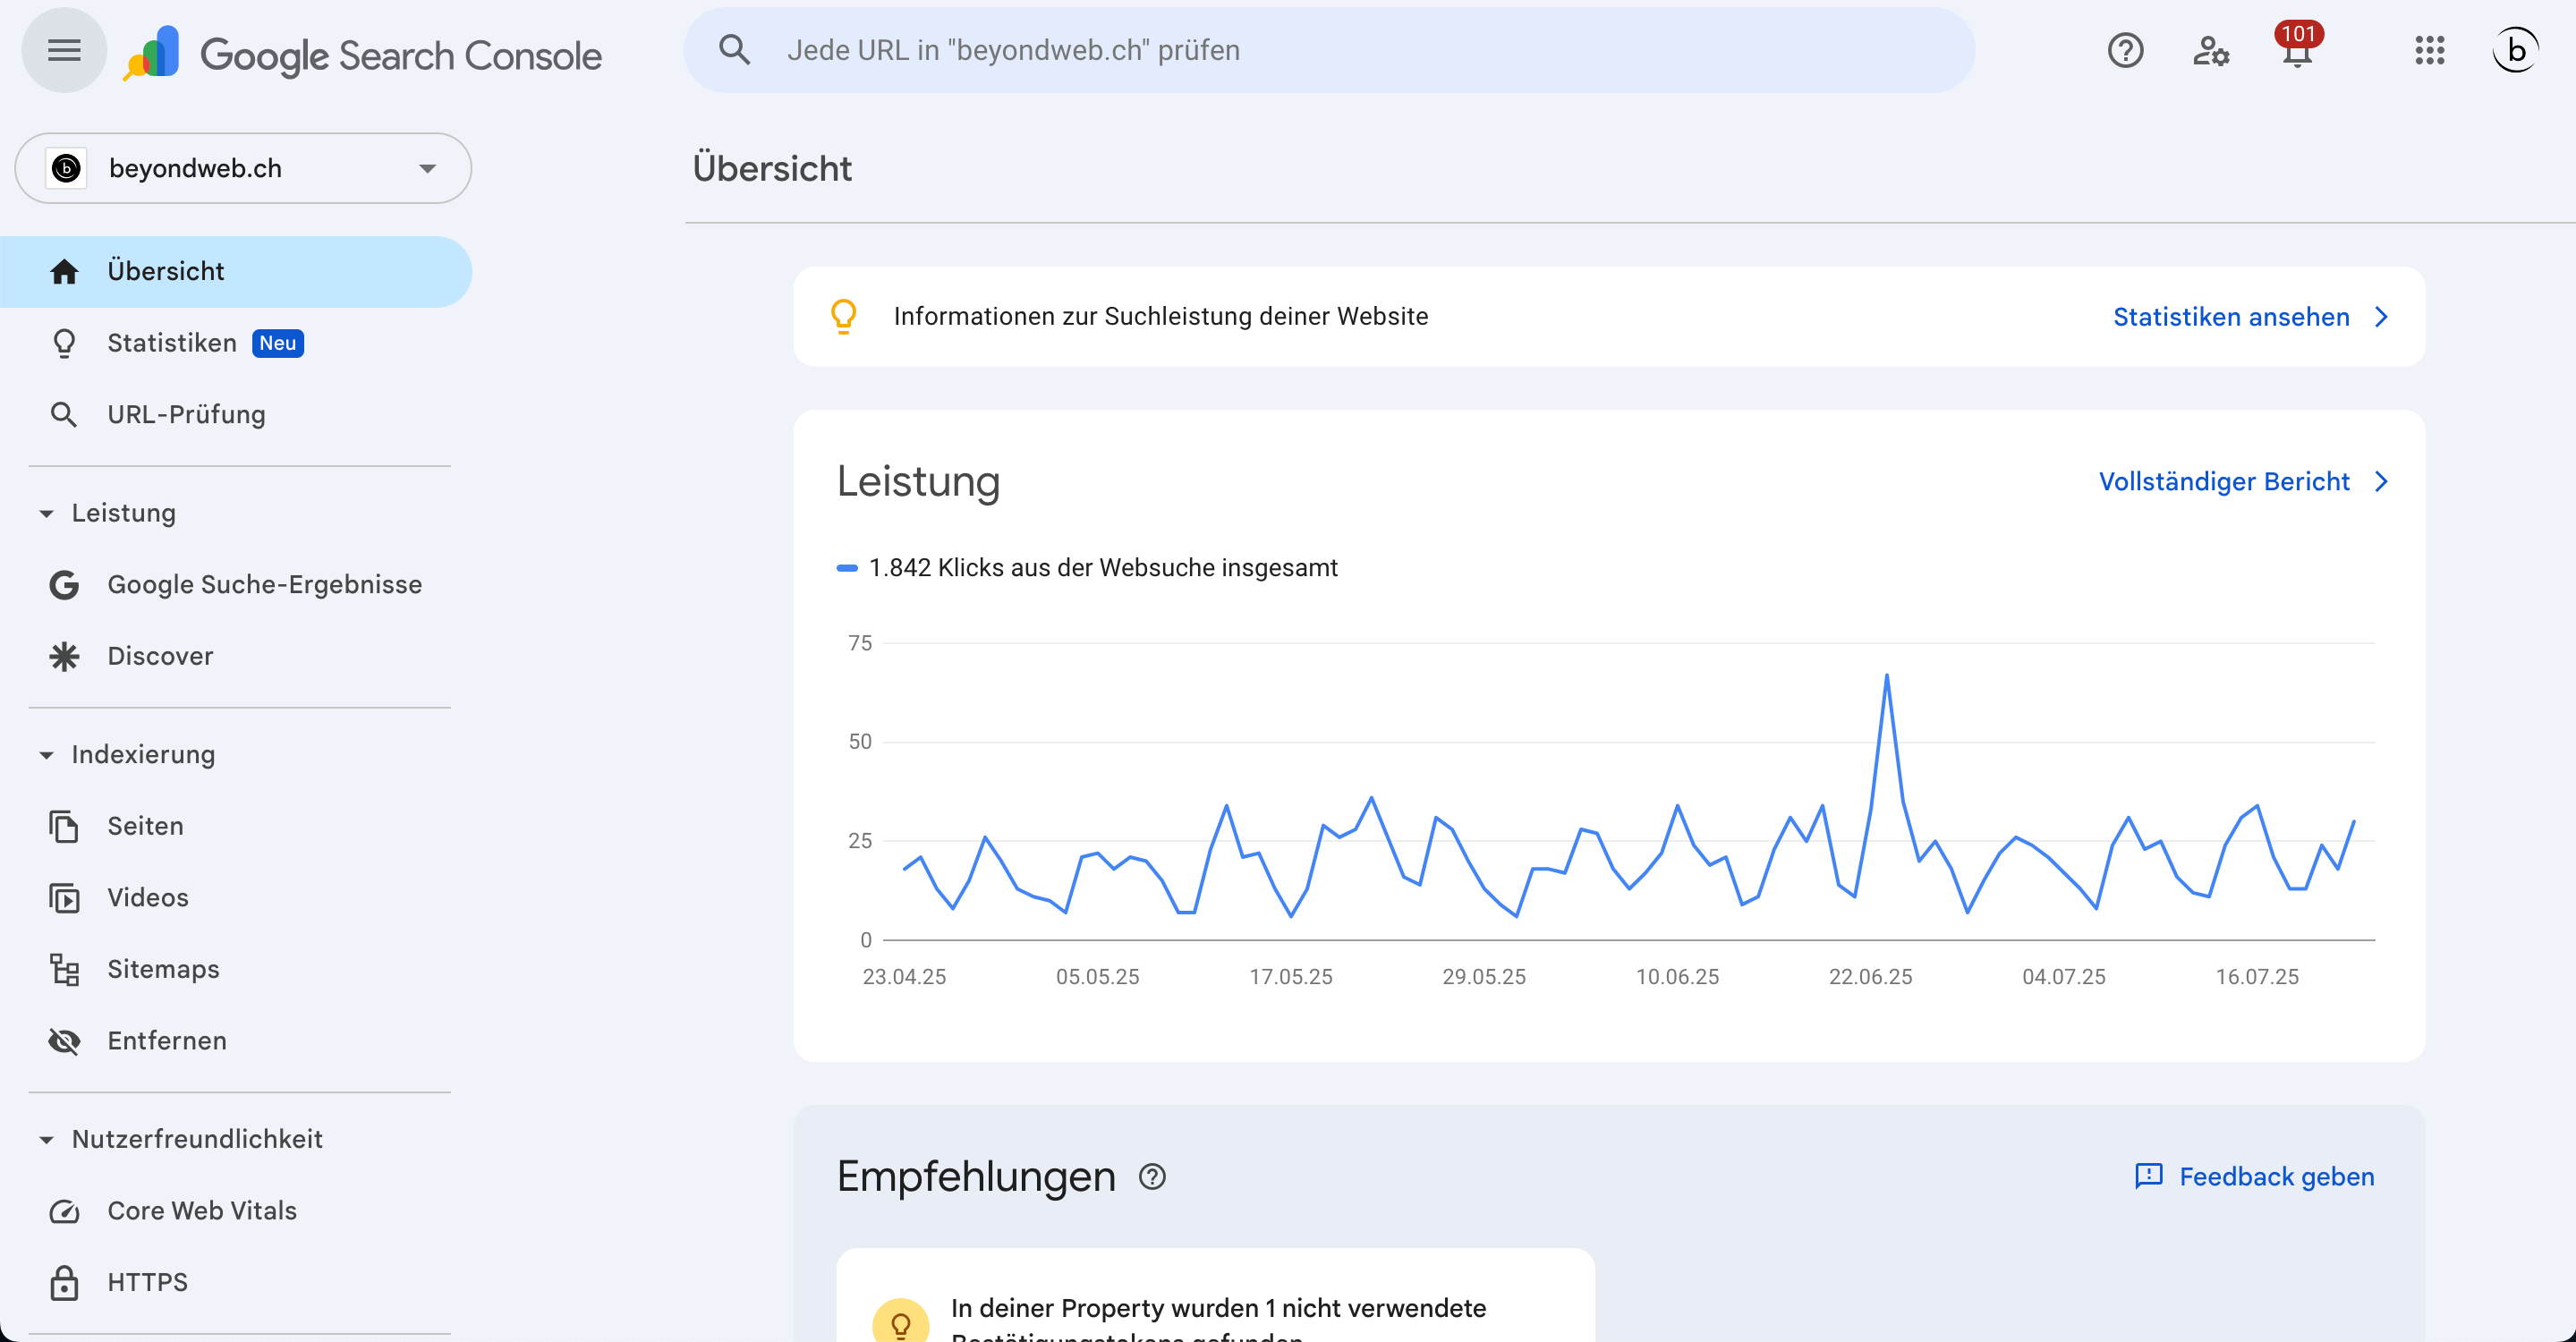Viewport: 2576px width, 1342px height.
Task: Click the Übersicht page title
Action: [772, 168]
